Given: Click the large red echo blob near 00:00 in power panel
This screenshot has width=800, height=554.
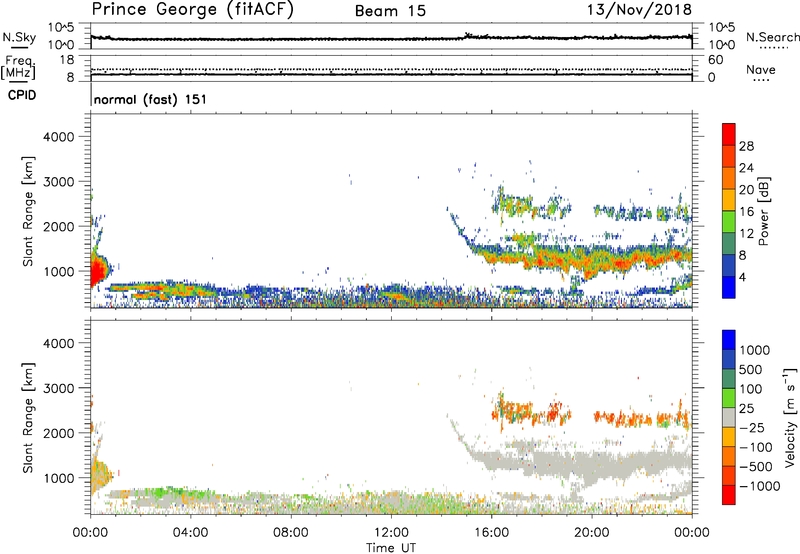Looking at the screenshot, I should coord(98,269).
